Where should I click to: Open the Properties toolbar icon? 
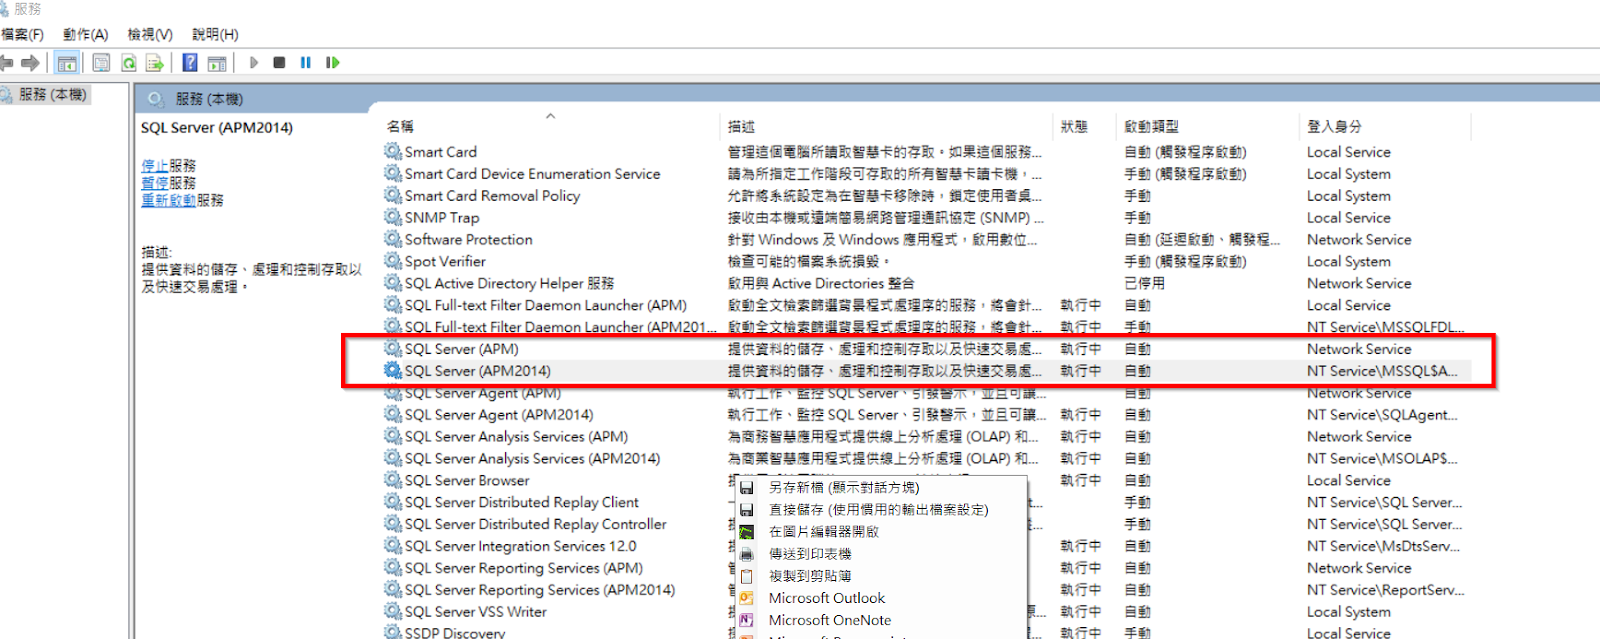(101, 63)
